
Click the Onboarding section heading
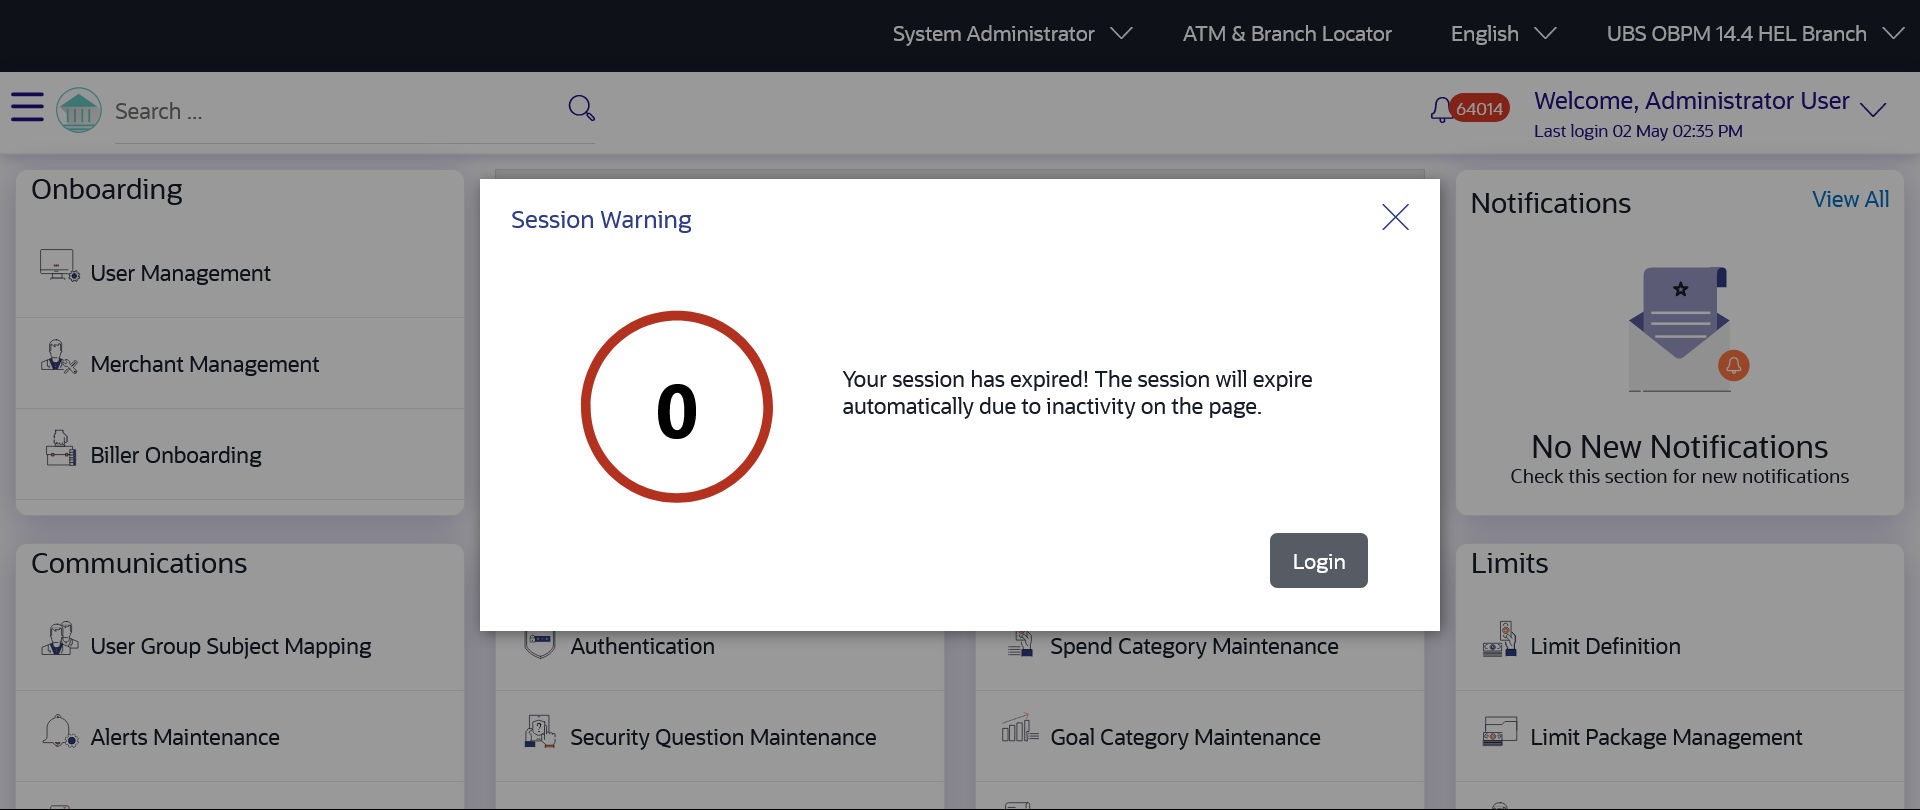click(x=107, y=189)
